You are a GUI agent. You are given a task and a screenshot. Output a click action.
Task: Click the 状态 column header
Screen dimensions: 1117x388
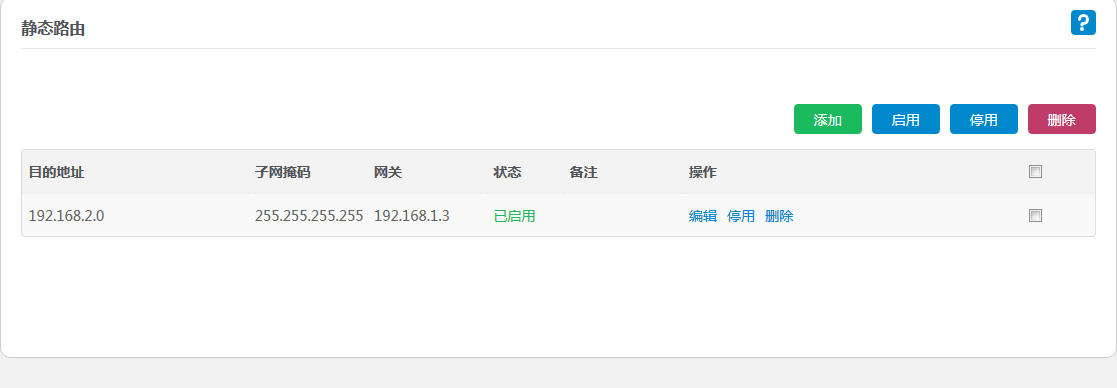(x=507, y=172)
